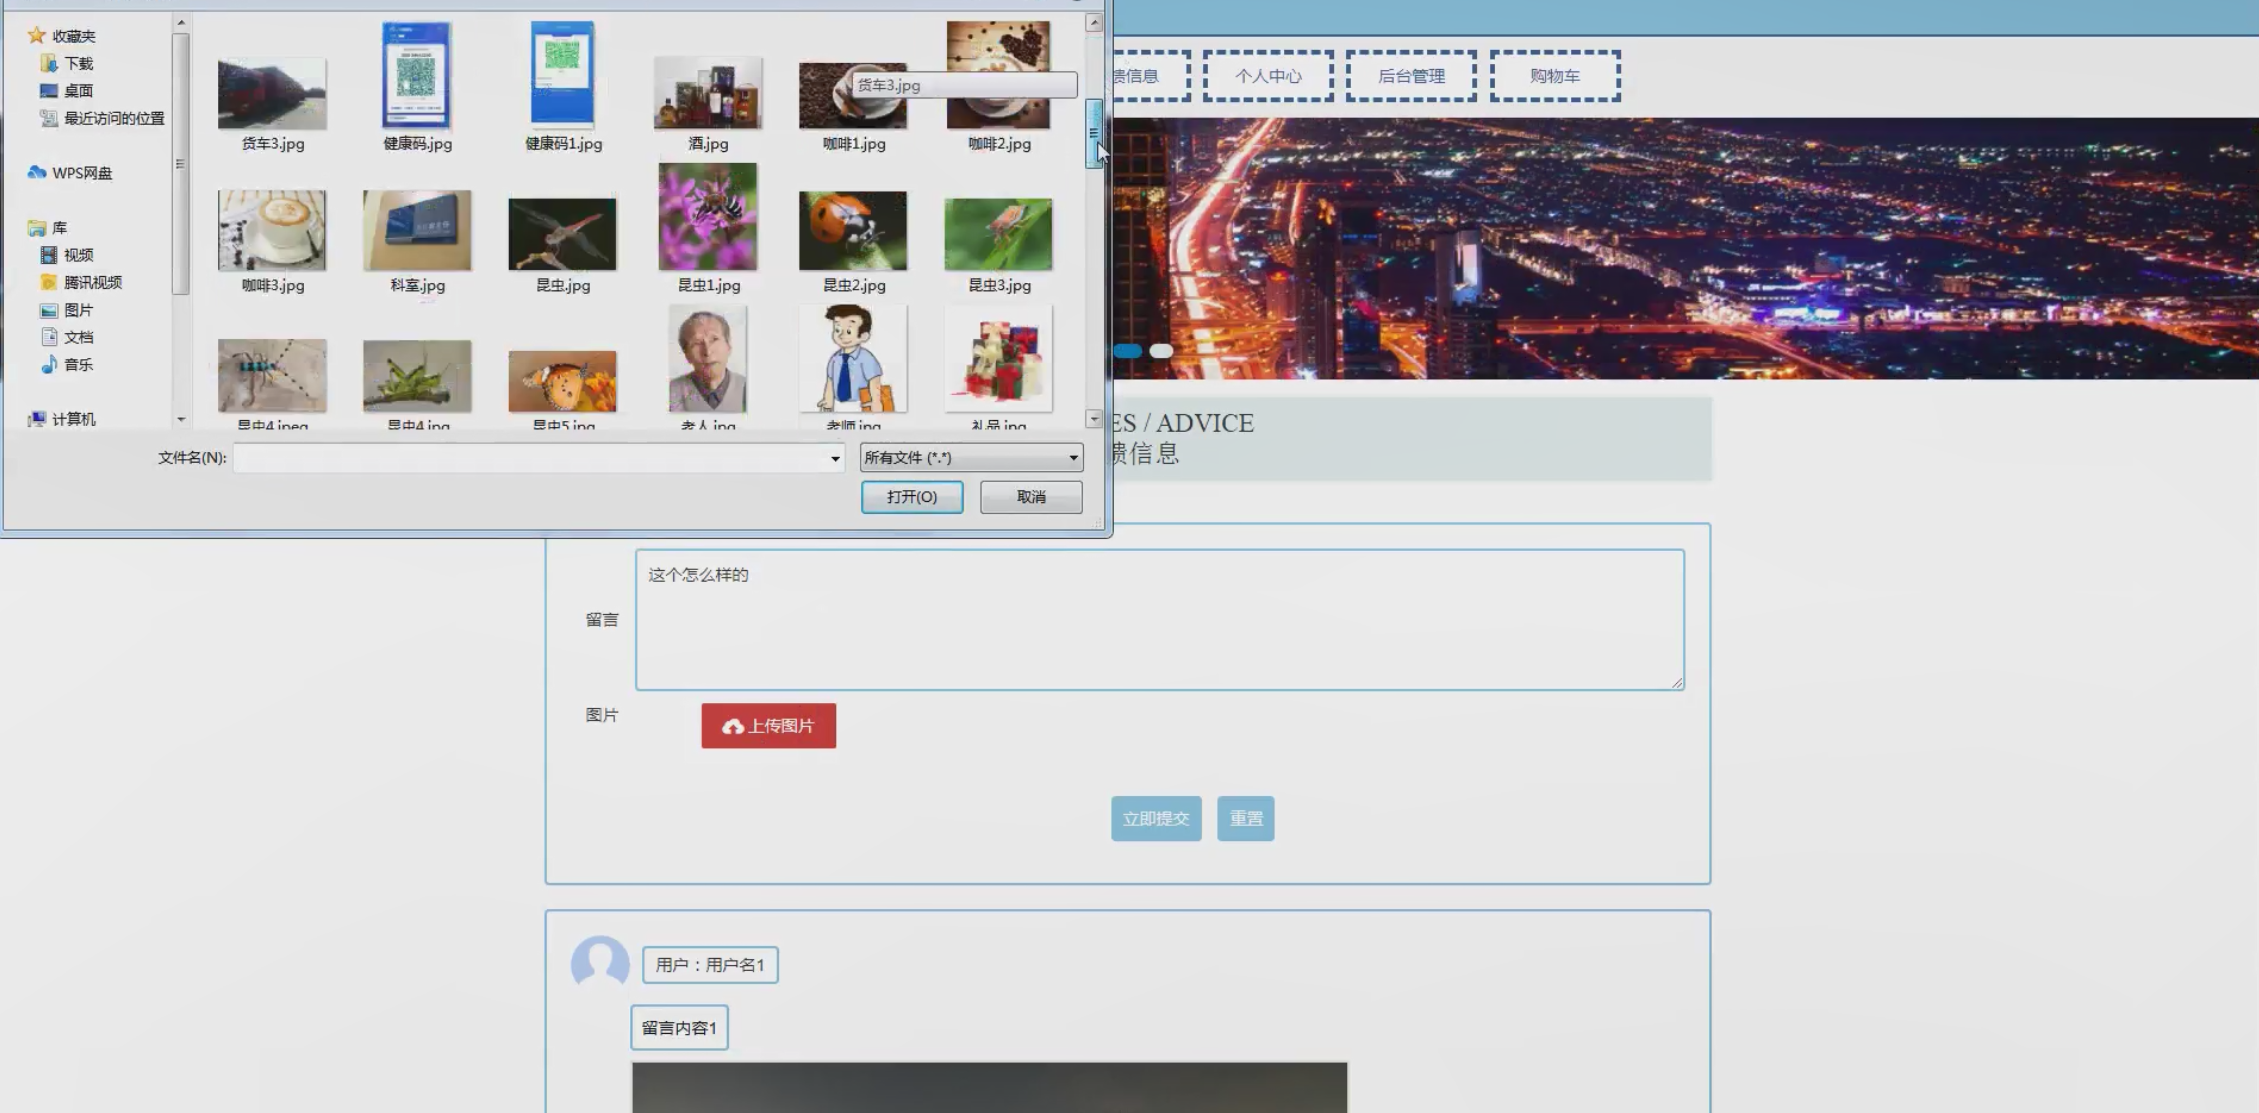Open WPS网盘 cloud location
The width and height of the screenshot is (2259, 1113).
[x=81, y=173]
